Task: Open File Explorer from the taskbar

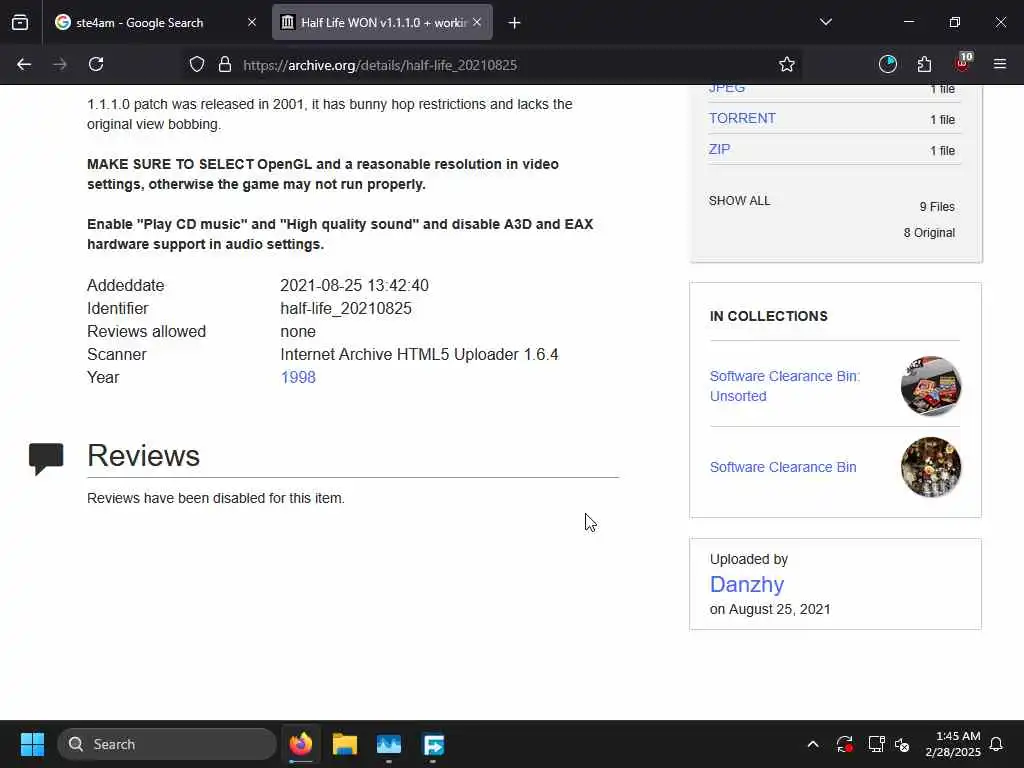Action: pyautogui.click(x=345, y=744)
